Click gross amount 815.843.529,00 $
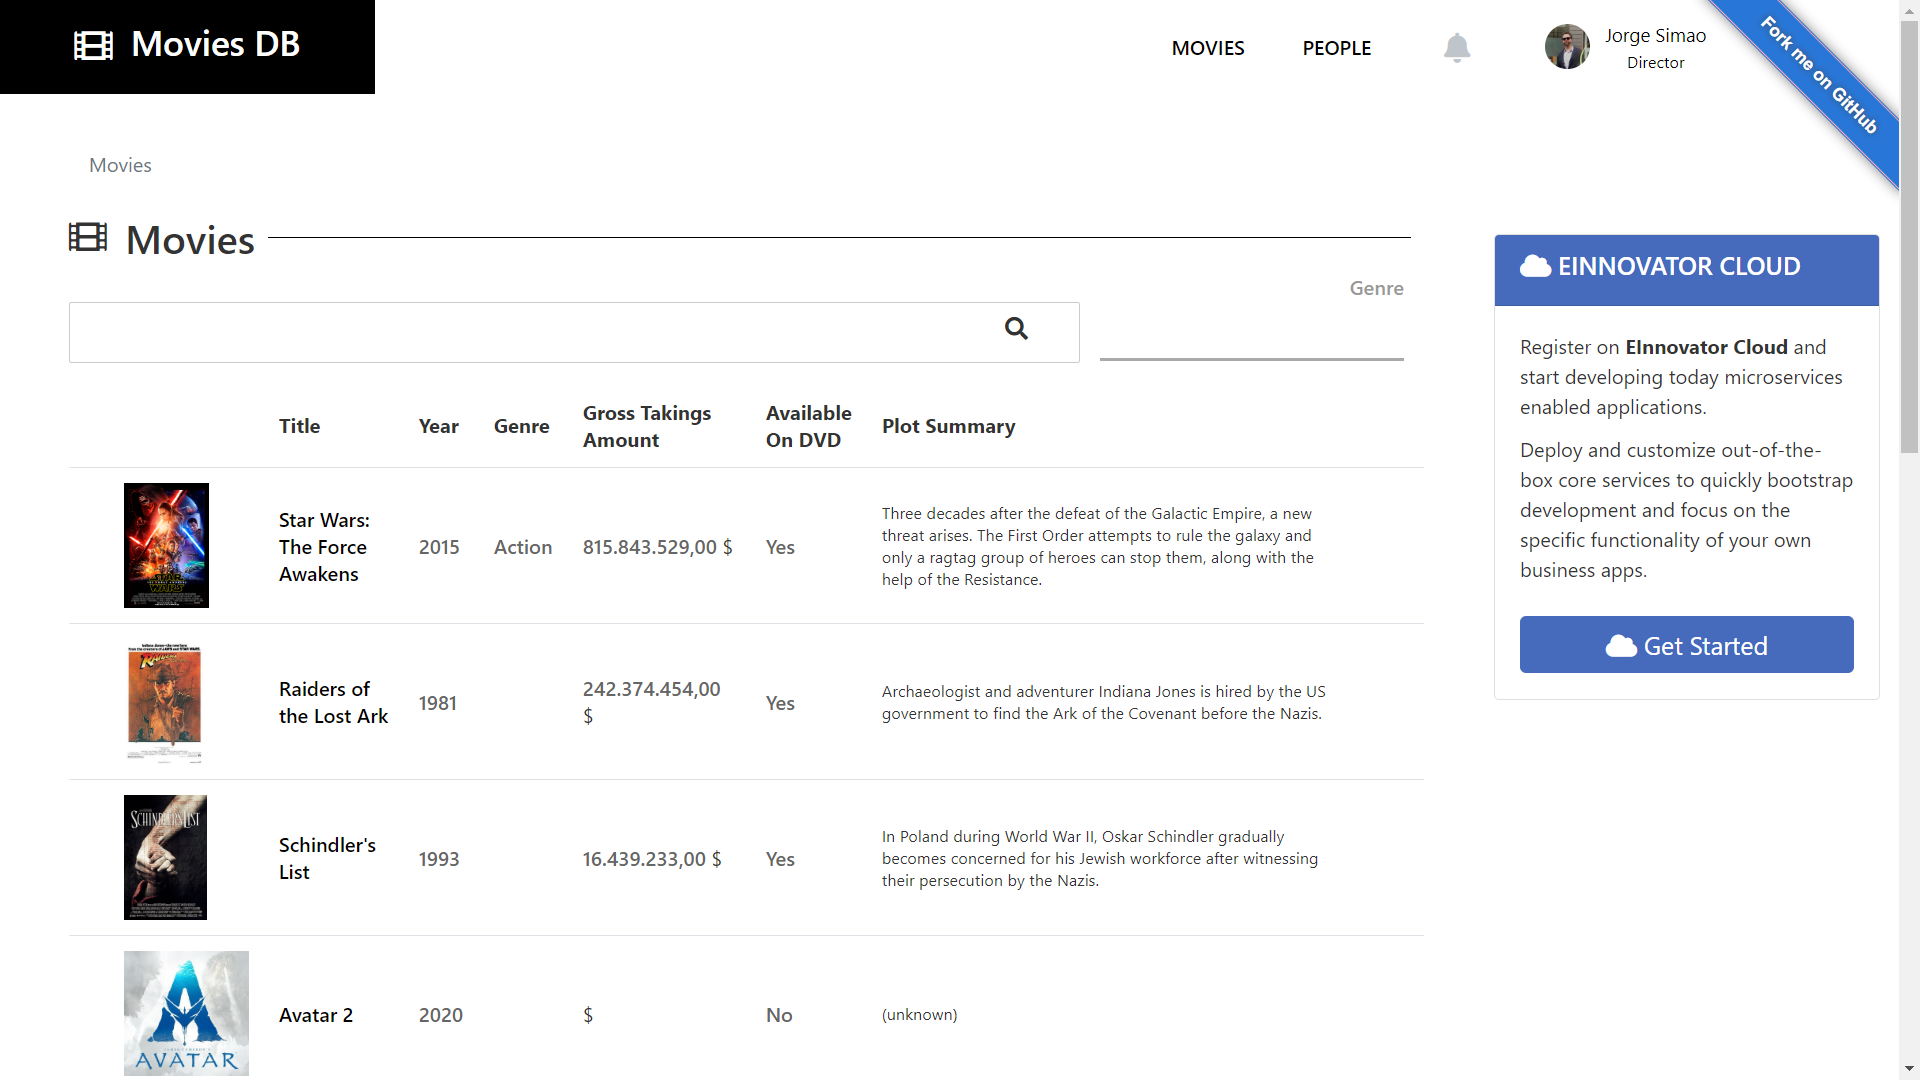1920x1080 pixels. point(658,547)
